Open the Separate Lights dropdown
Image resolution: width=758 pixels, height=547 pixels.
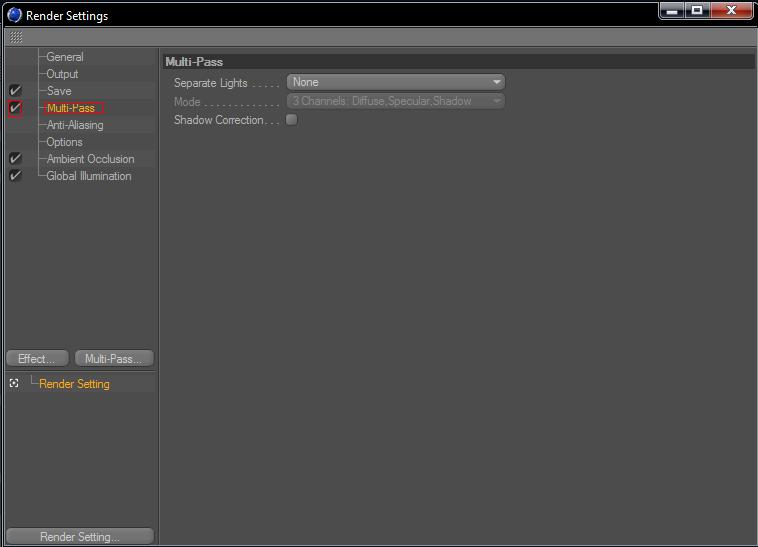point(396,82)
